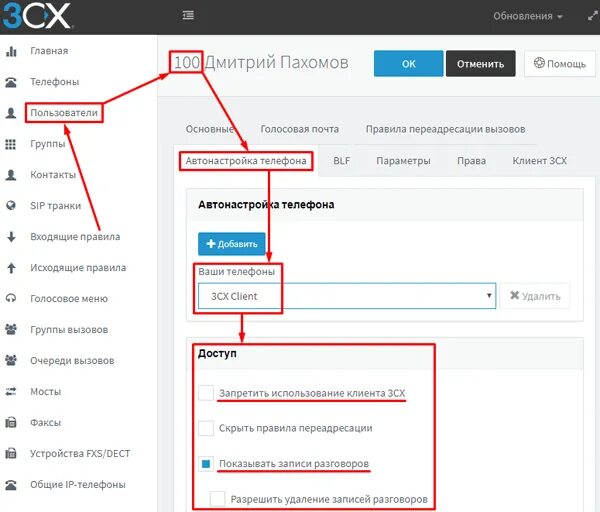Image resolution: width=600 pixels, height=512 pixels.
Task: Click the Пользователи user icon
Action: pyautogui.click(x=11, y=113)
